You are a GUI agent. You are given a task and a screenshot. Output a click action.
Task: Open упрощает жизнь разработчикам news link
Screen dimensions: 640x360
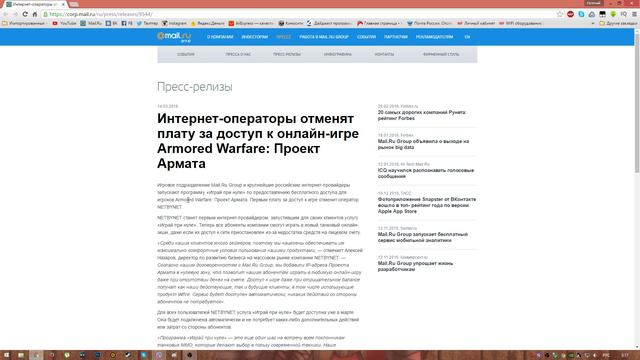pos(415,266)
